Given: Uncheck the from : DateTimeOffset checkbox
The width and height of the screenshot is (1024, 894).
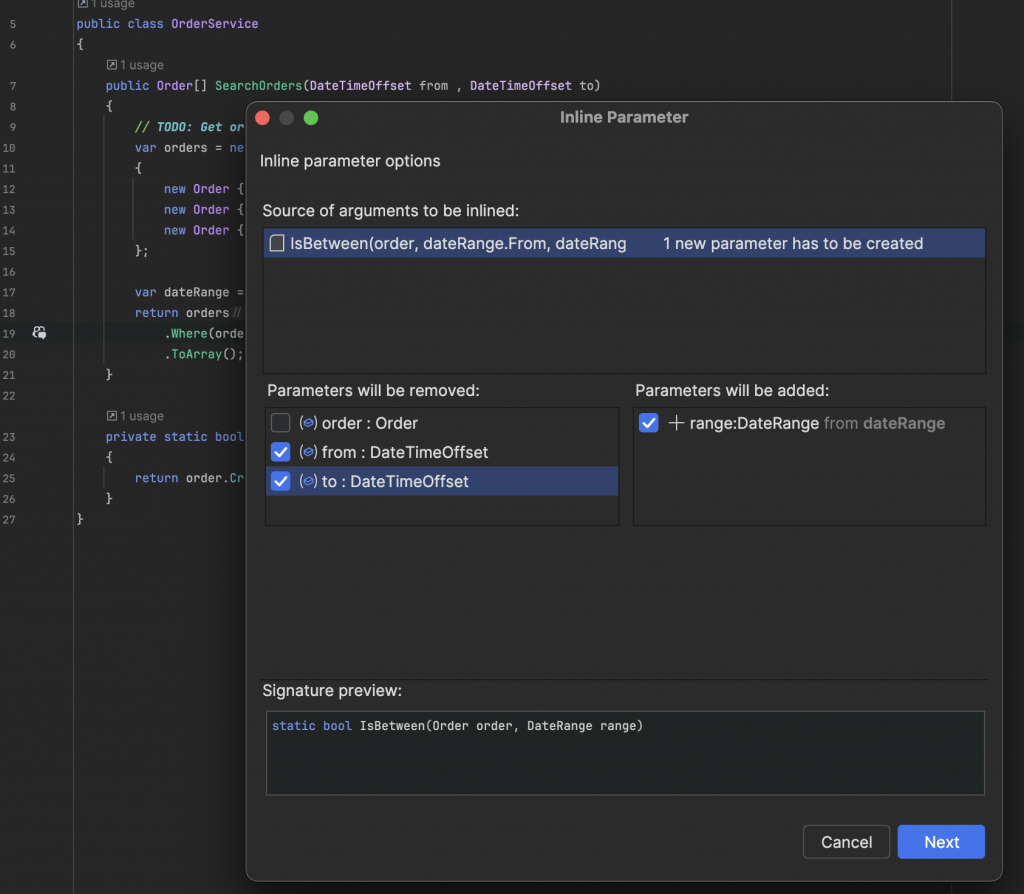Looking at the screenshot, I should [x=281, y=452].
